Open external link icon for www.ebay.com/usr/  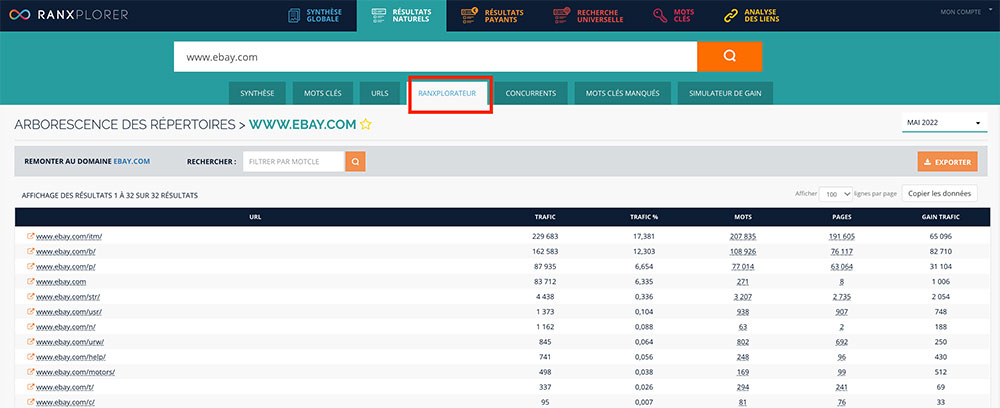click(30, 312)
